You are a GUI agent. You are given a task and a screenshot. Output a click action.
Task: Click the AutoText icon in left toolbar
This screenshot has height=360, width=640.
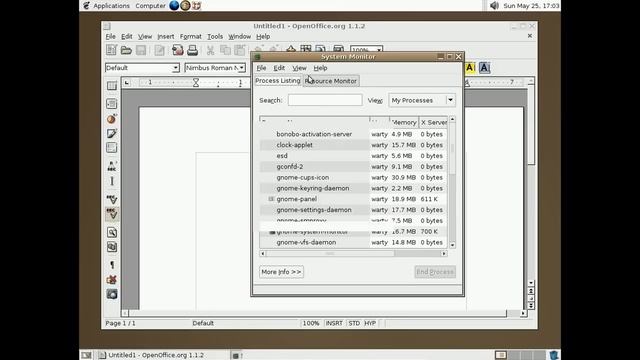pyautogui.click(x=111, y=166)
